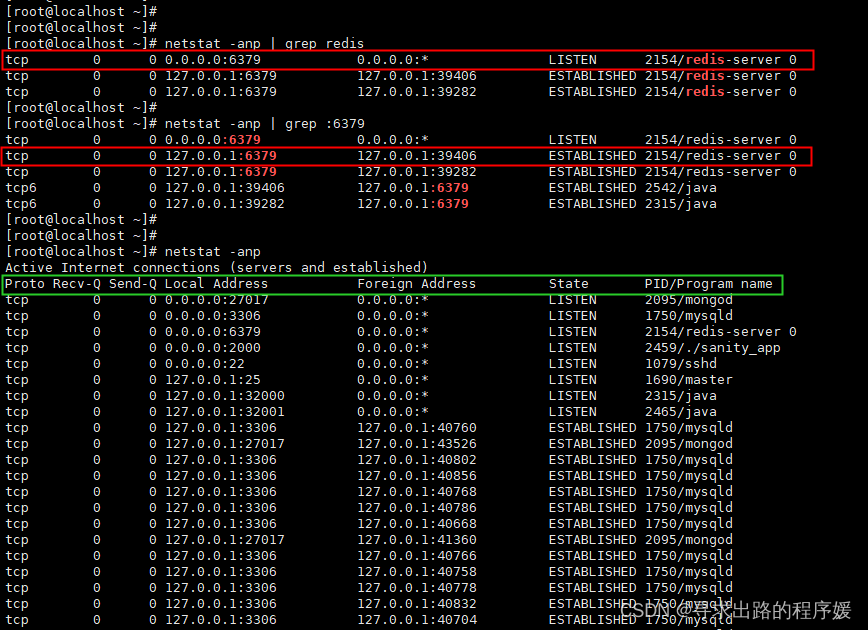This screenshot has width=868, height=630.
Task: Click 2315/java in the 127.0.0.1:32000 row
Action: pos(680,396)
